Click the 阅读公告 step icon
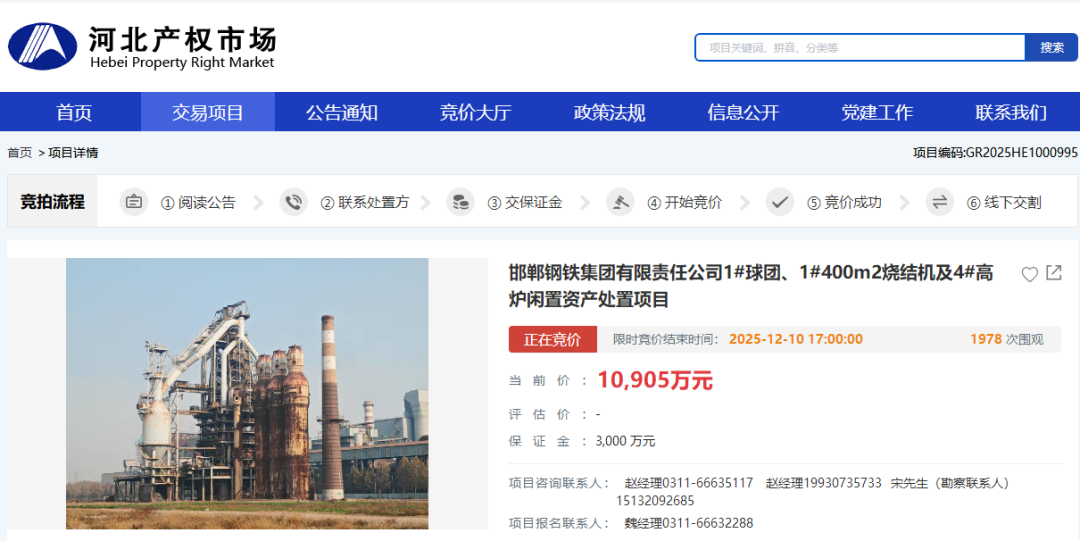Image resolution: width=1080 pixels, height=541 pixels. pyautogui.click(x=134, y=203)
